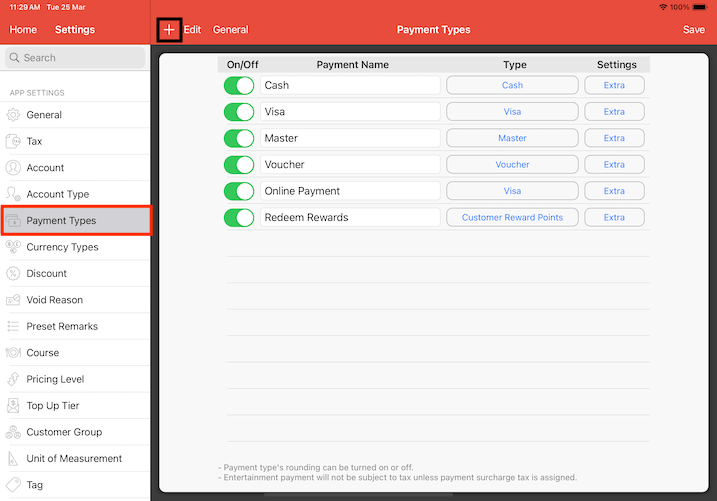This screenshot has height=501, width=717.
Task: Click the Account person icon
Action: point(13,168)
